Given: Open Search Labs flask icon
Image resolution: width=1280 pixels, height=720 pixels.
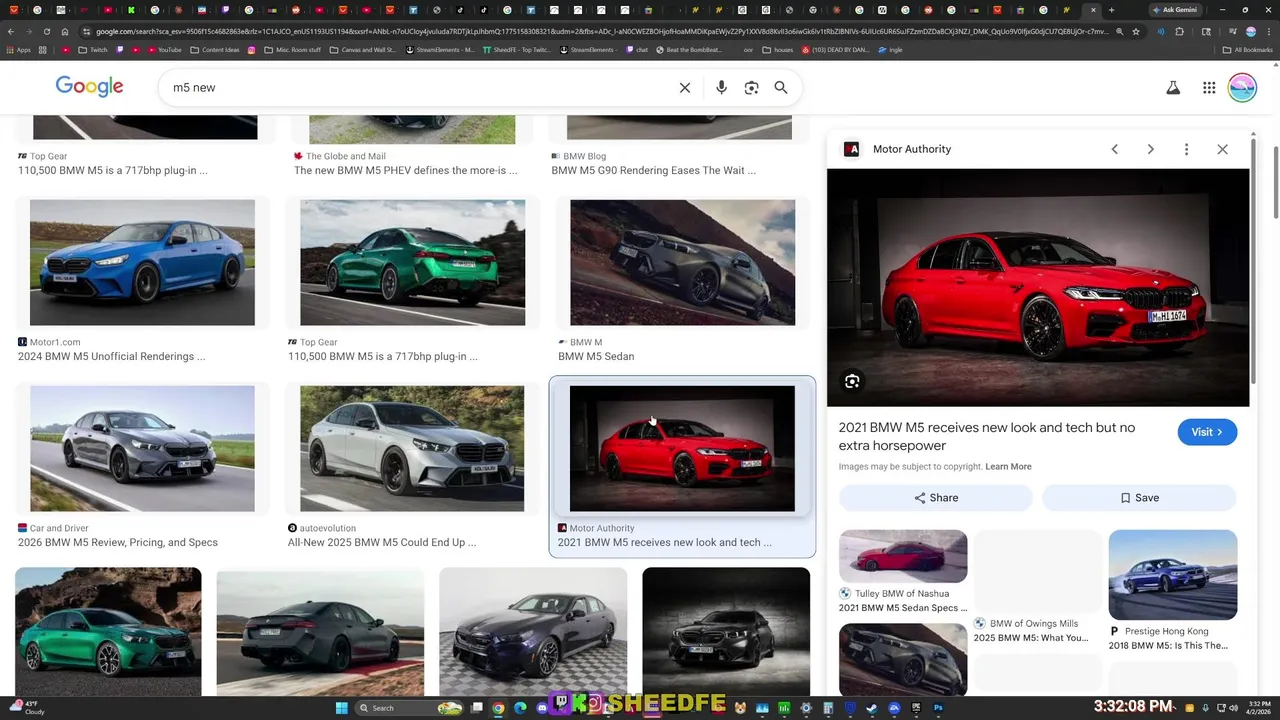Looking at the screenshot, I should (x=1173, y=88).
